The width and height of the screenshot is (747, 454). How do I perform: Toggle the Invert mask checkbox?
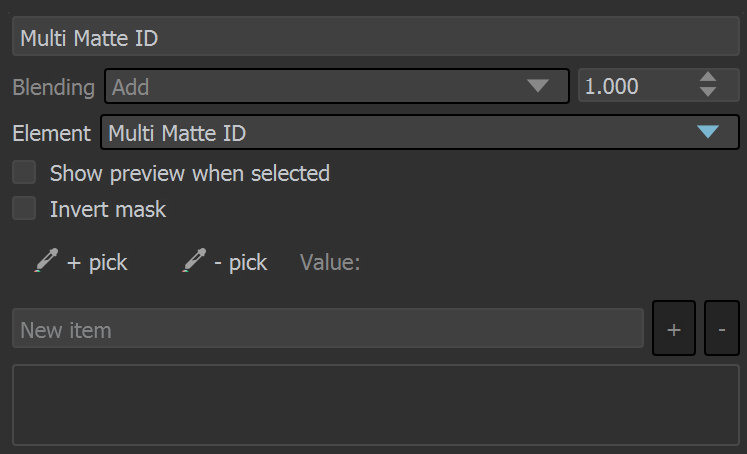point(24,208)
